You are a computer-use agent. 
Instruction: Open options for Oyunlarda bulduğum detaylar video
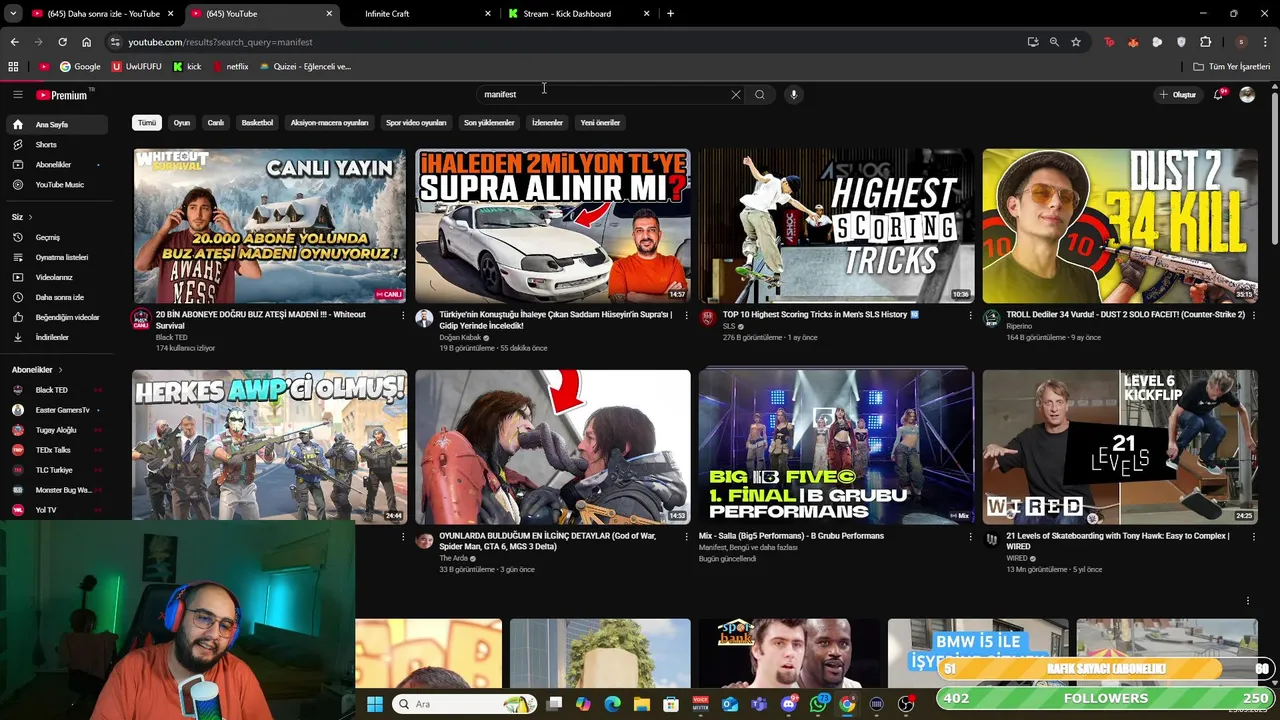[x=686, y=537]
